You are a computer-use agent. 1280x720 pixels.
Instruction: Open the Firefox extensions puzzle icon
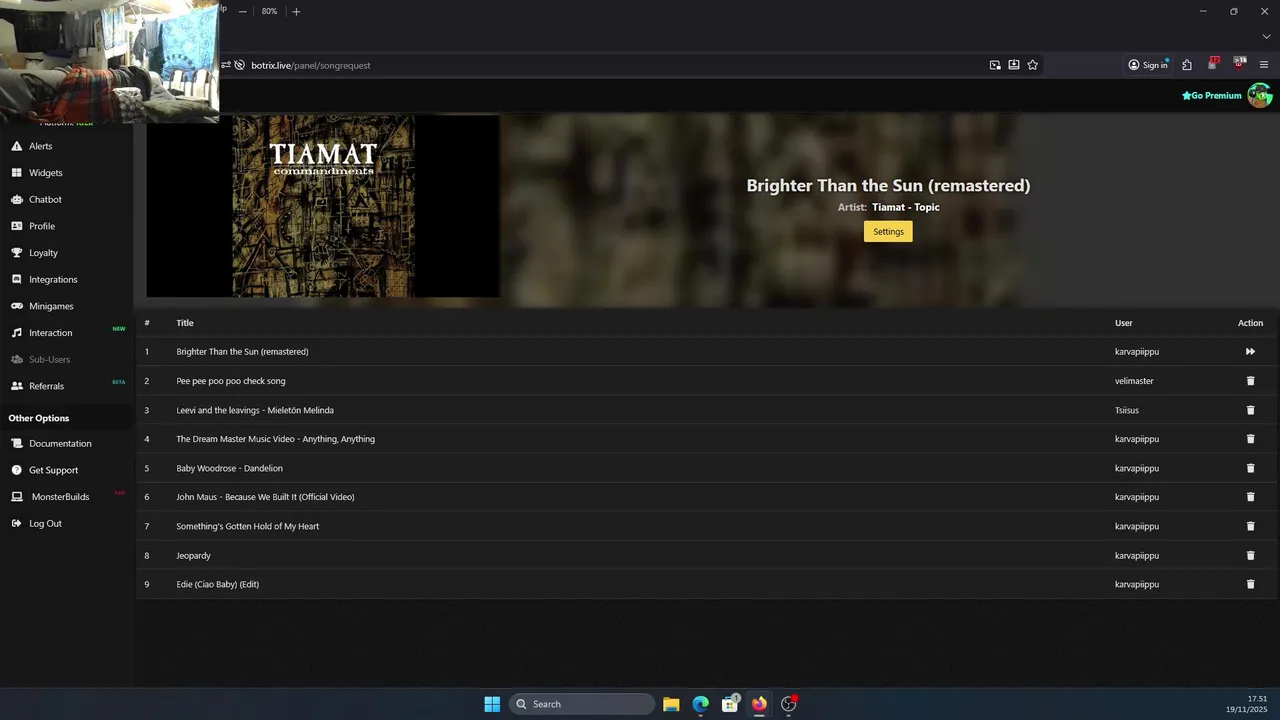[x=1187, y=65]
